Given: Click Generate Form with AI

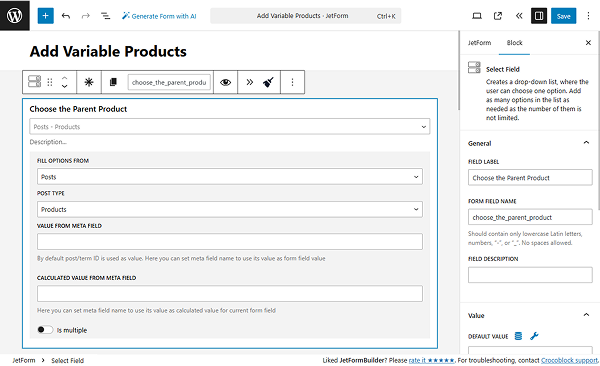Looking at the screenshot, I should [159, 16].
